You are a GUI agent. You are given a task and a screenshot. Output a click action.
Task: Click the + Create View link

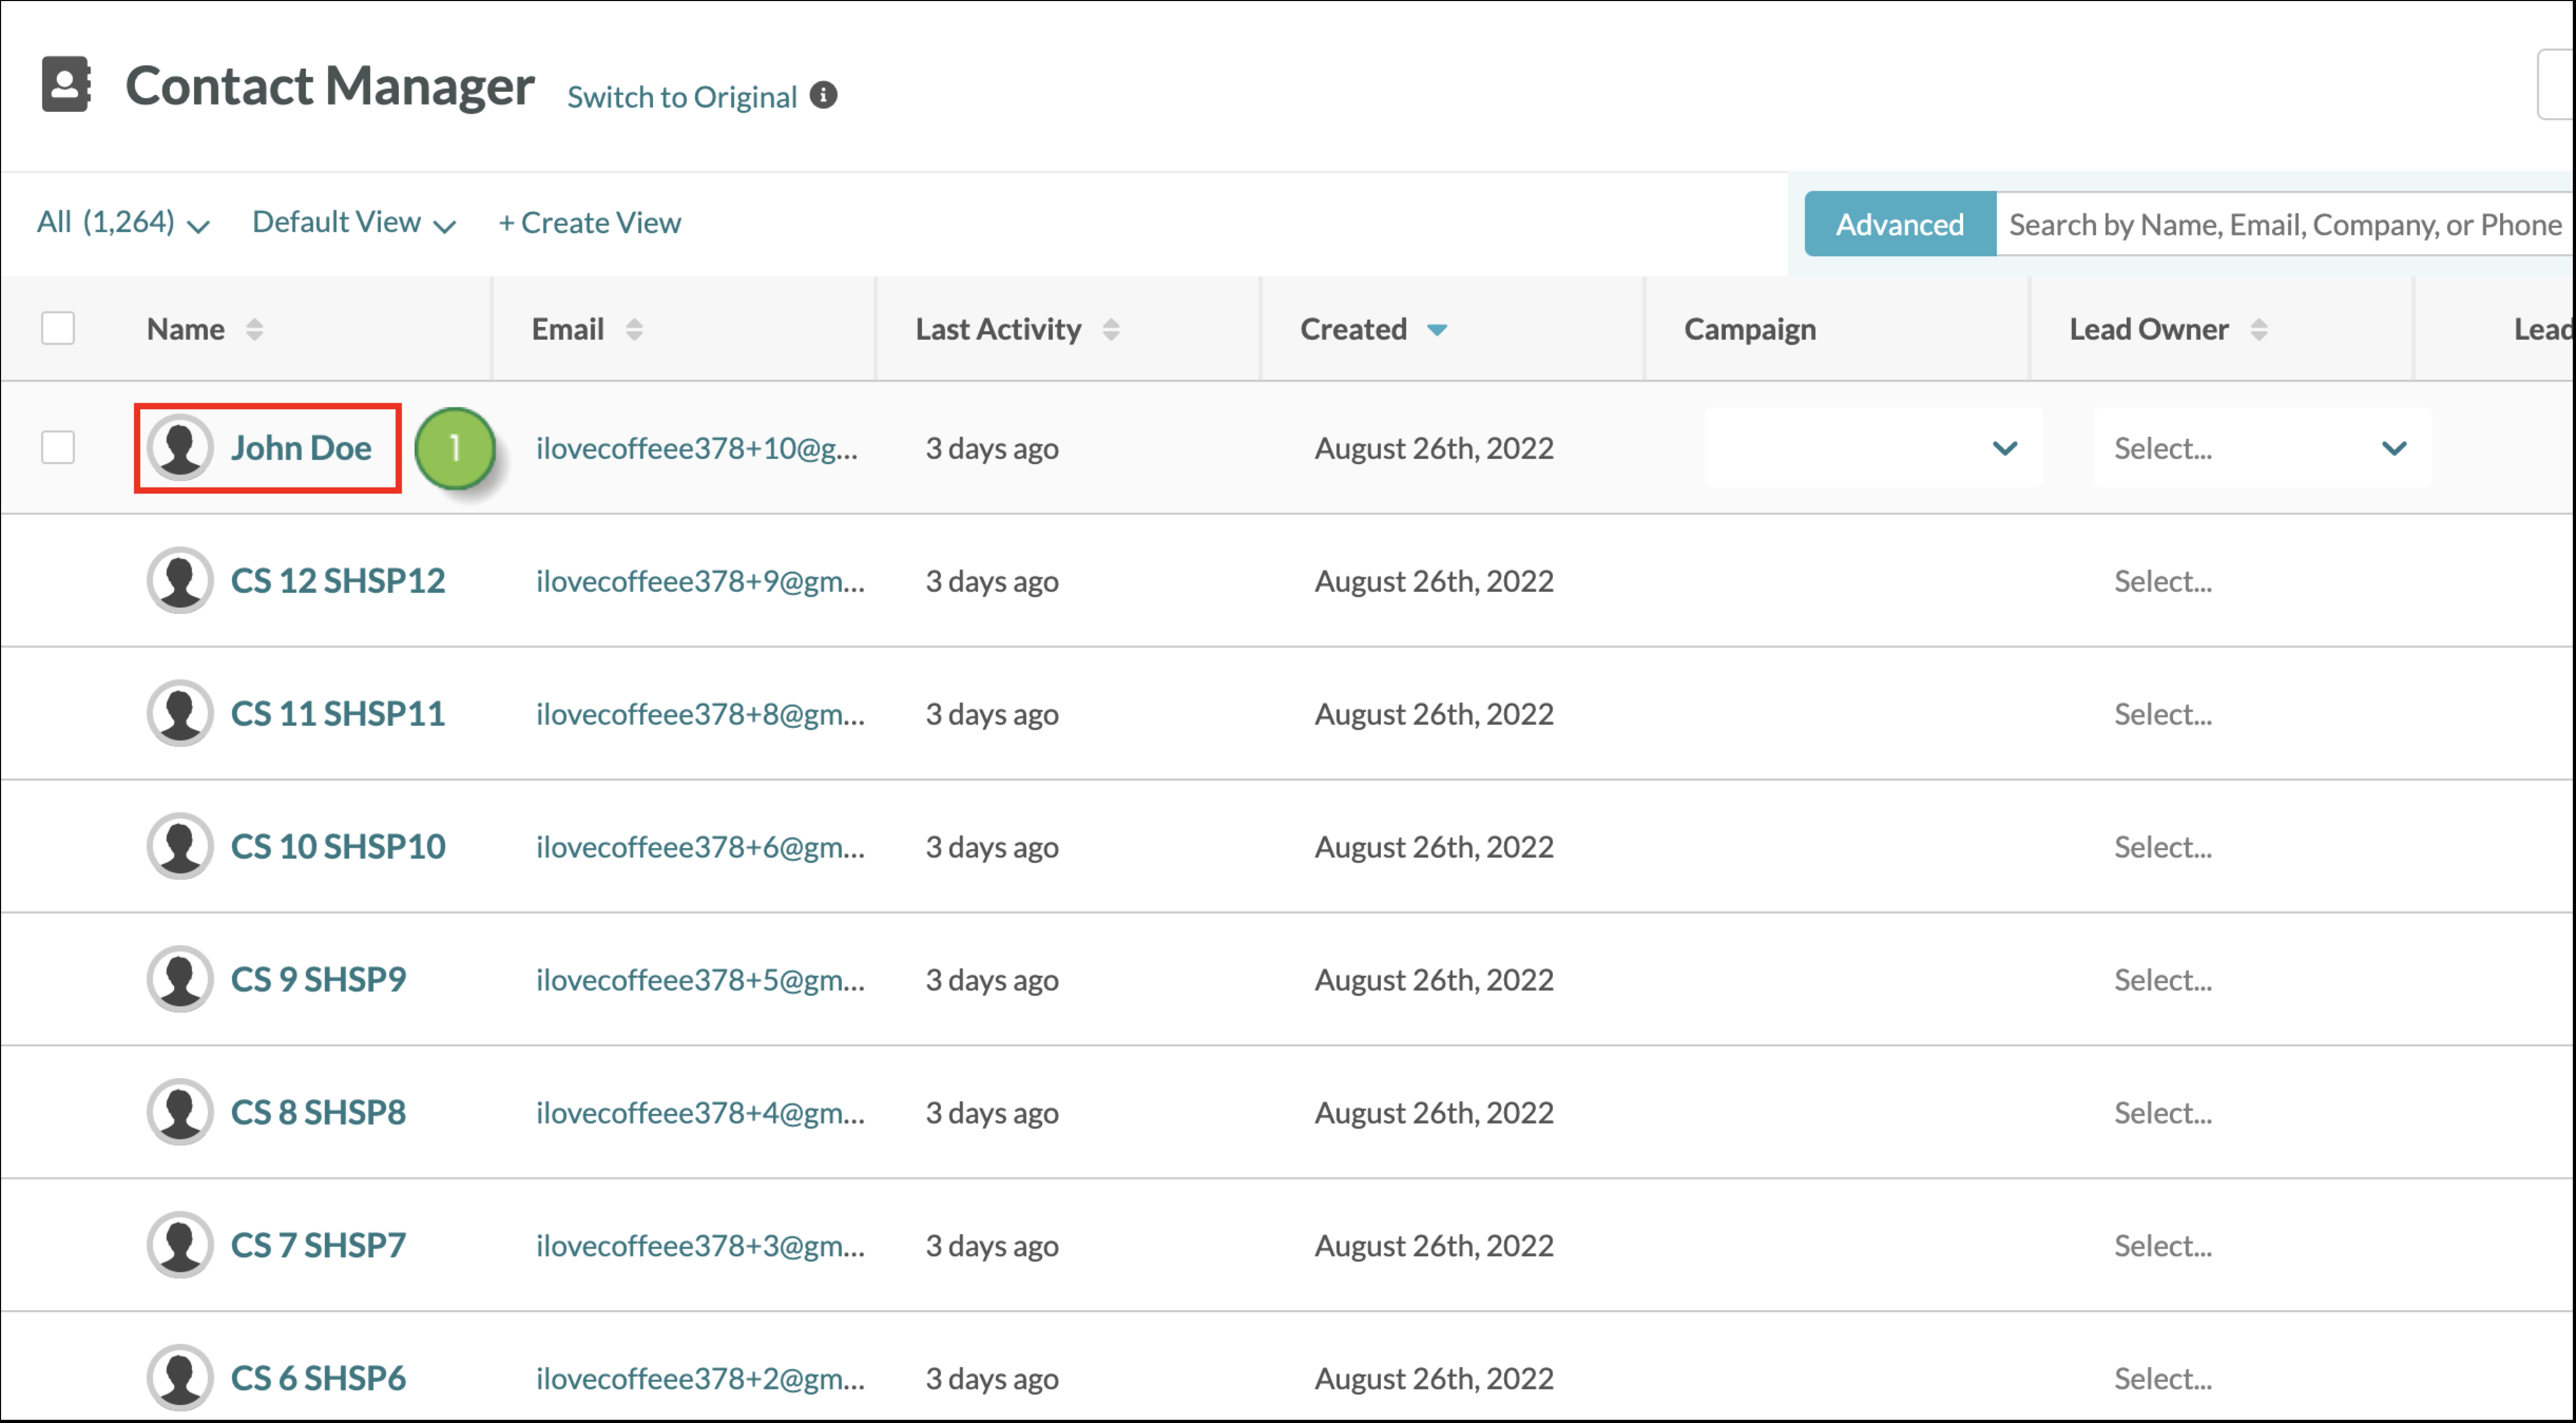click(x=590, y=222)
